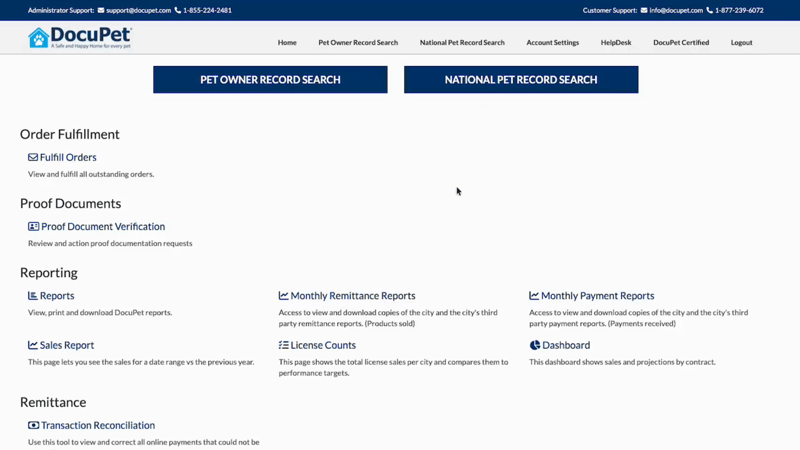
Task: Click the large NATIONAL PET RECORD SEARCH button
Action: pos(521,80)
